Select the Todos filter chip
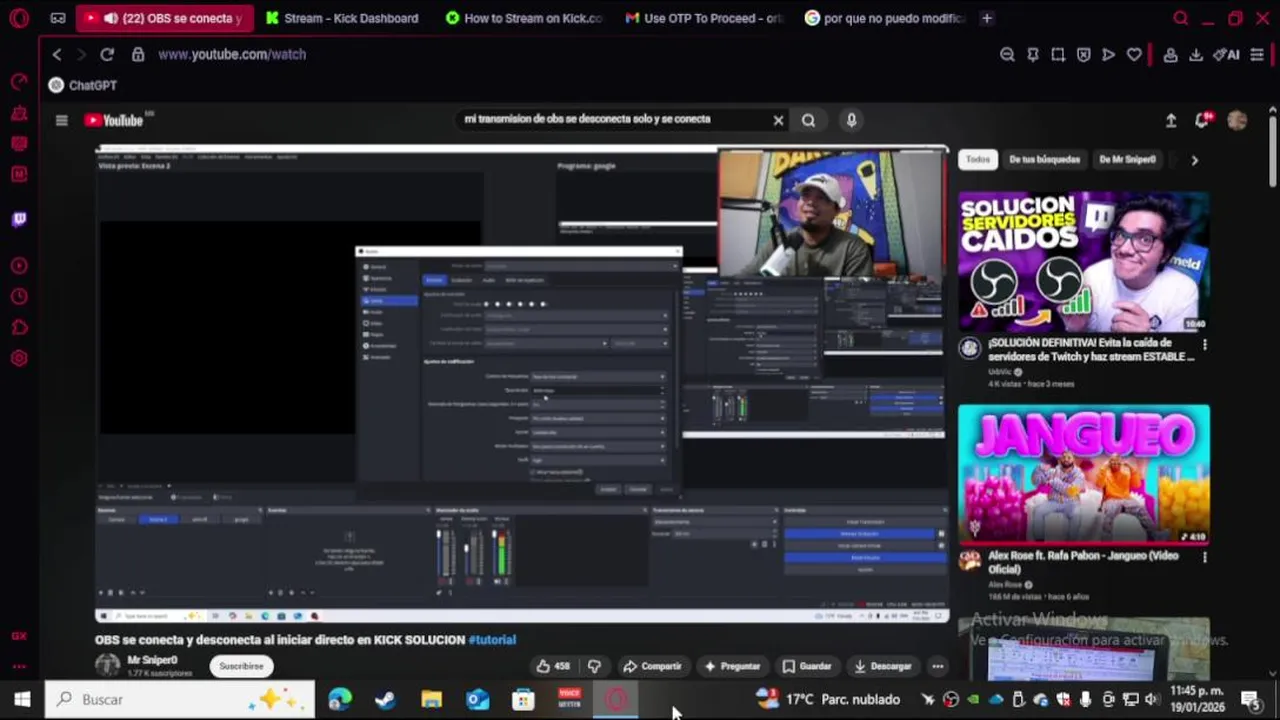The width and height of the screenshot is (1280, 720). 978,159
